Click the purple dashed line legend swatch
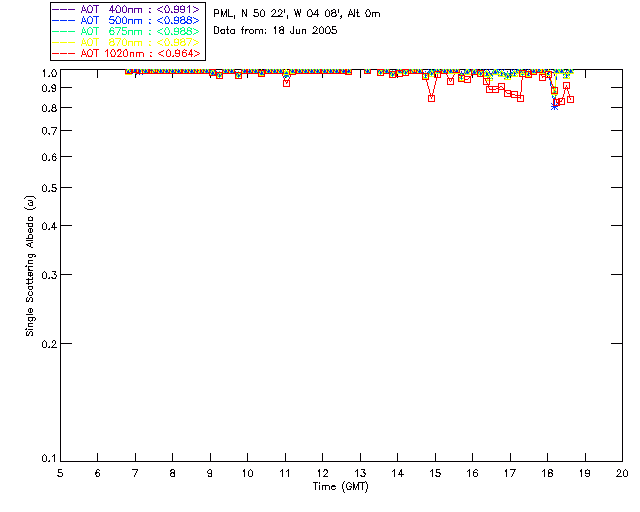This screenshot has height=512, width=640. (x=64, y=9)
